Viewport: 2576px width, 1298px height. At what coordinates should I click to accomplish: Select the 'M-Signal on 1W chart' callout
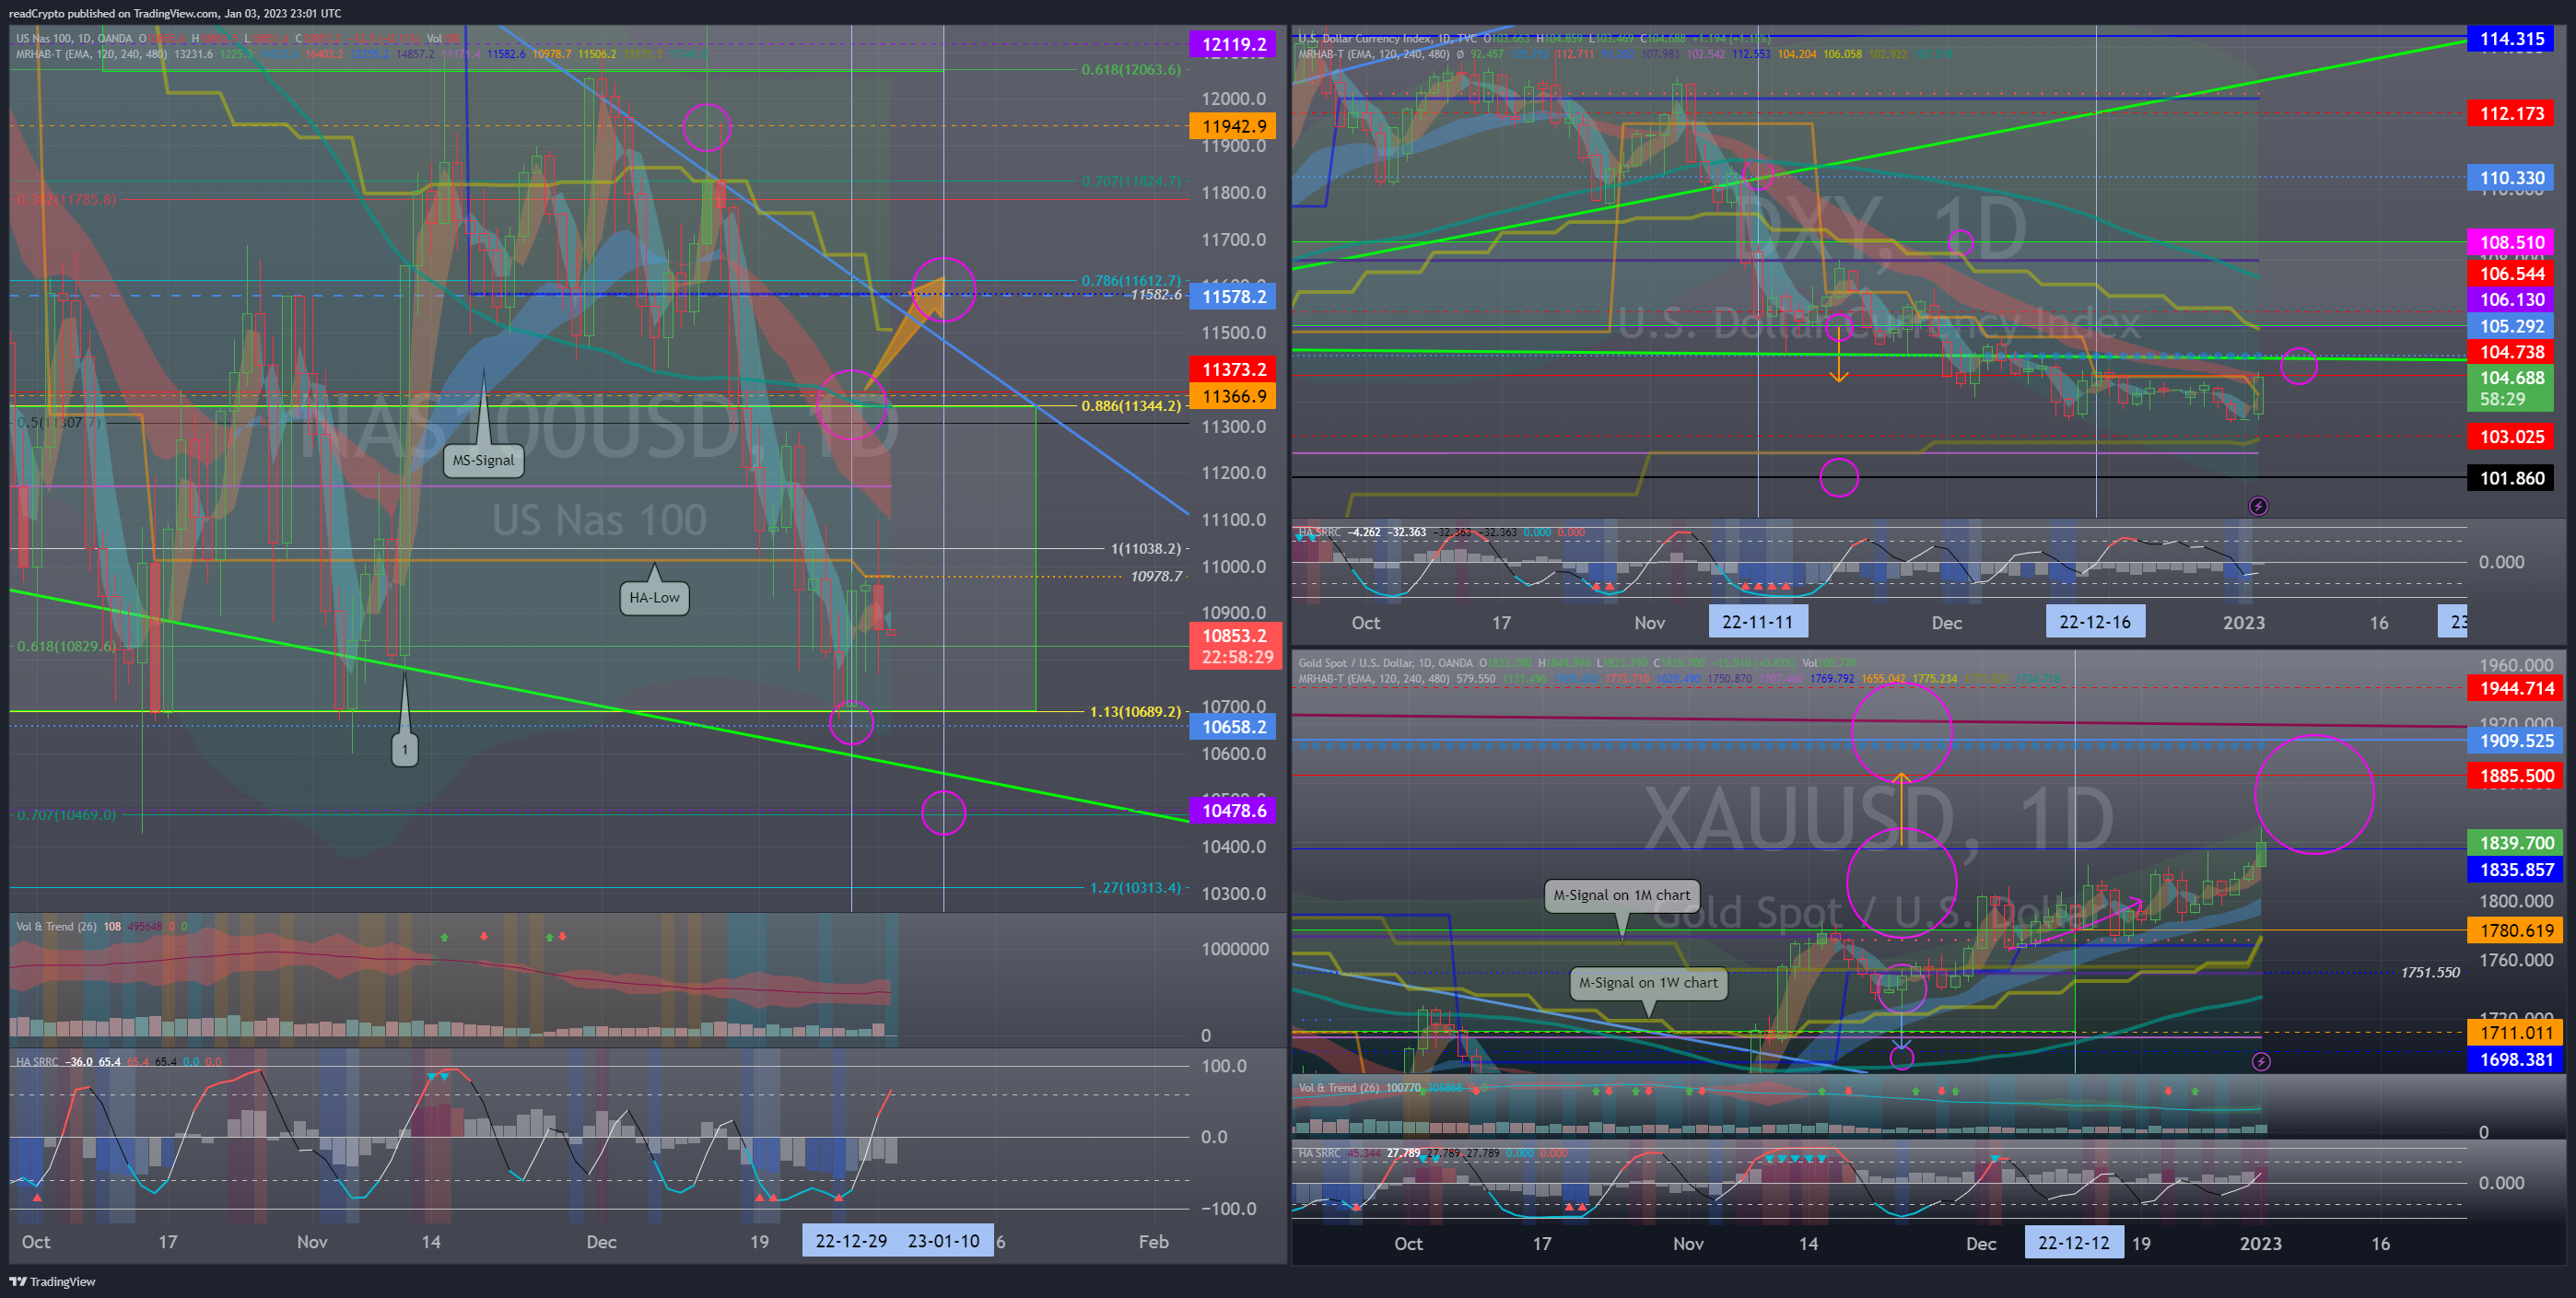point(1648,983)
